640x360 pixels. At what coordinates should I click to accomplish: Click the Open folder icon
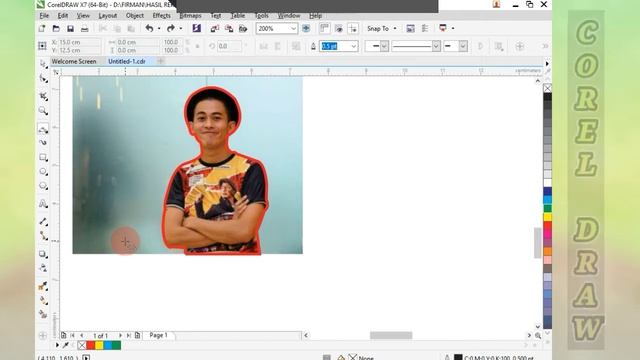tap(56, 29)
